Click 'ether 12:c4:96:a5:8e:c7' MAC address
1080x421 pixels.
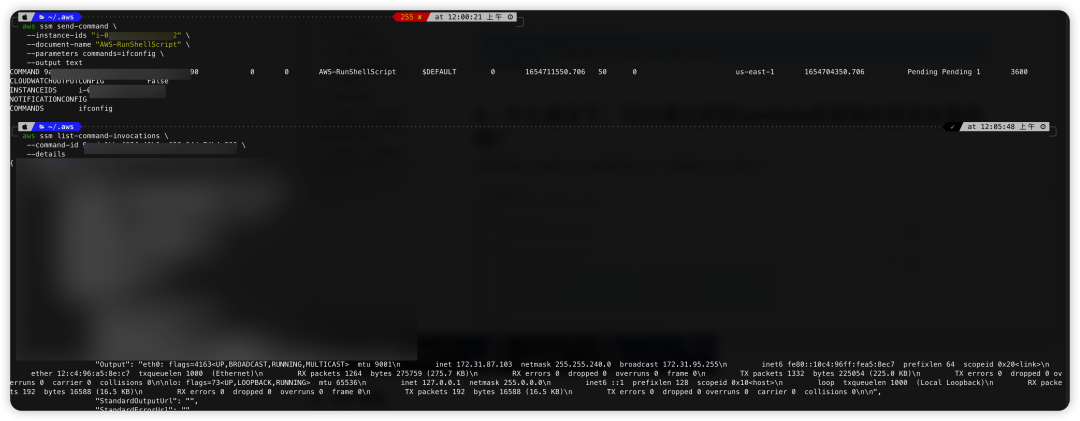[x=81, y=373]
